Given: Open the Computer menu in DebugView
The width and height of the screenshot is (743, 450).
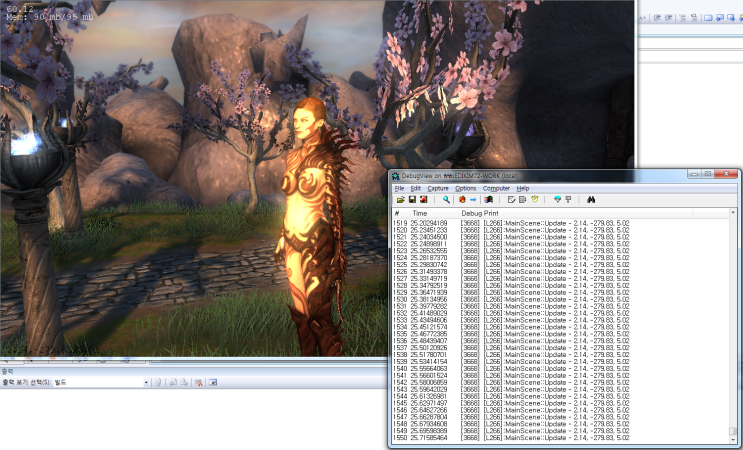Looking at the screenshot, I should point(496,189).
